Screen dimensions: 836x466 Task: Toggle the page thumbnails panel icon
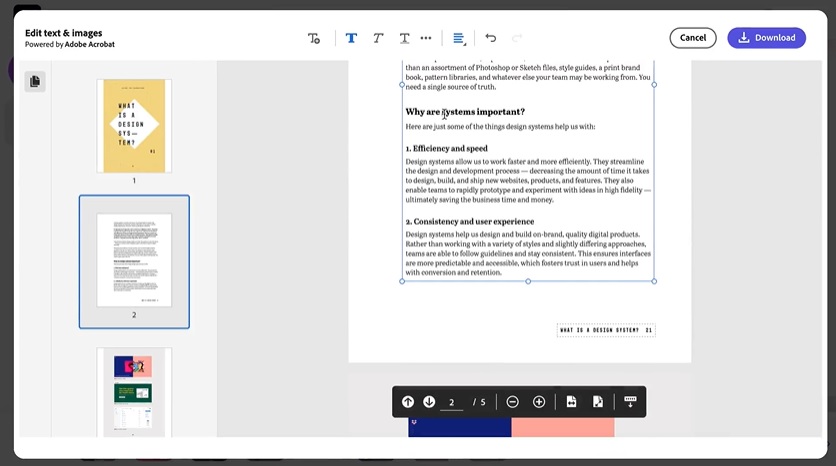point(35,81)
